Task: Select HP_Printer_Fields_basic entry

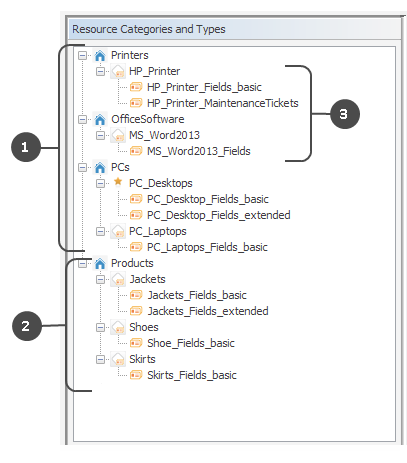Action: click(x=204, y=87)
